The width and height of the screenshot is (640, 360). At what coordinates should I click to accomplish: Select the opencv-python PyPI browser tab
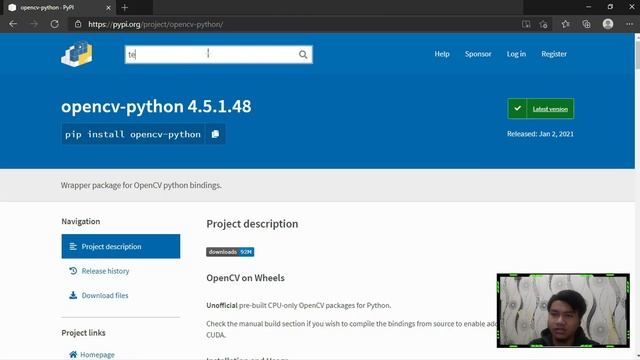(60, 7)
